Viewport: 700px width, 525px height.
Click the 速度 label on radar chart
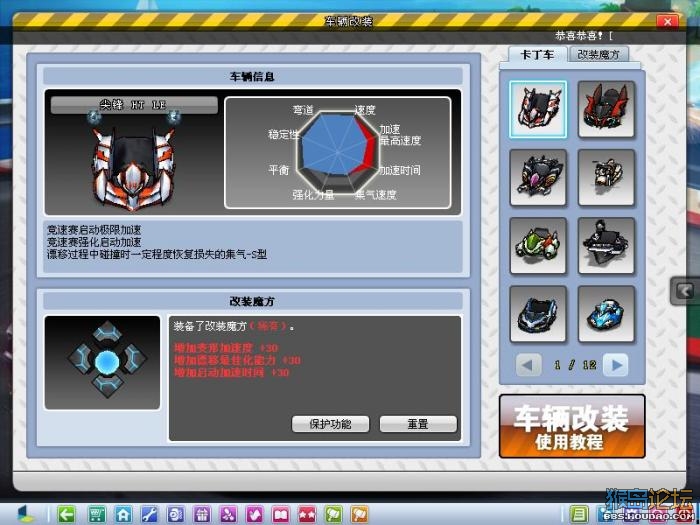coord(365,110)
